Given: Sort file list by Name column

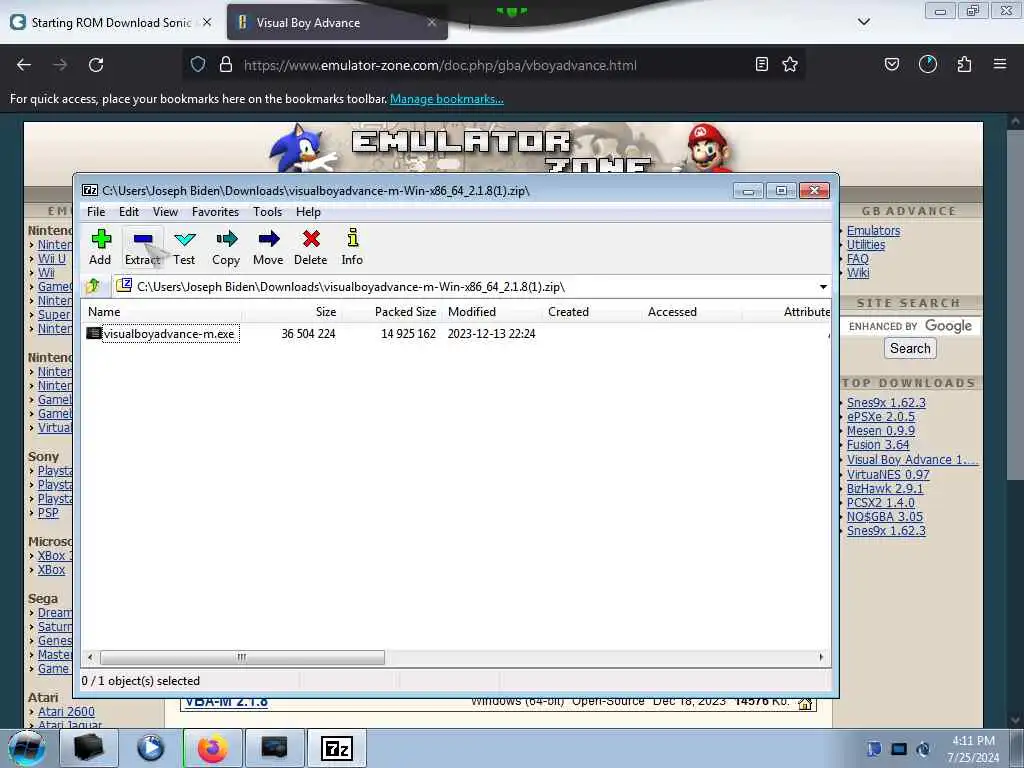Looking at the screenshot, I should (161, 312).
